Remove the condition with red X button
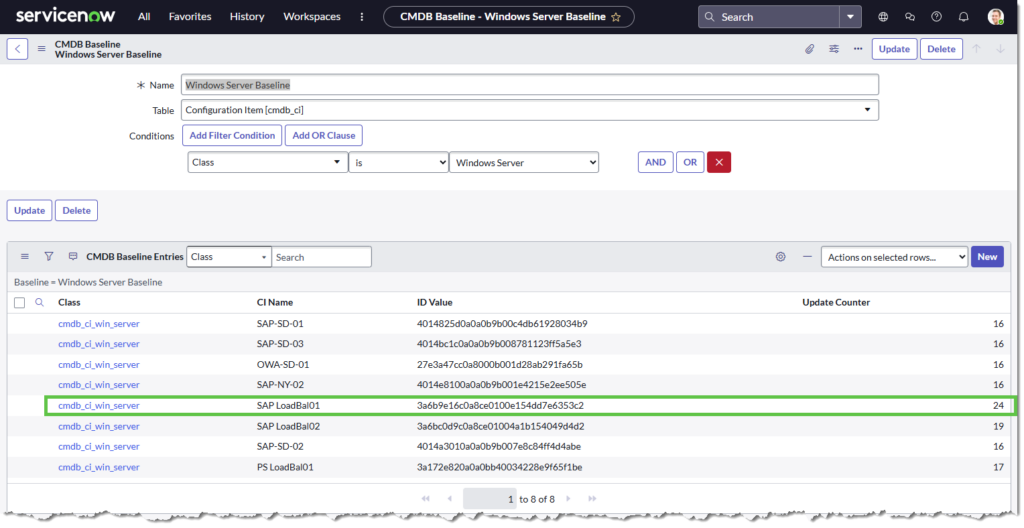The width and height of the screenshot is (1024, 528). [718, 162]
